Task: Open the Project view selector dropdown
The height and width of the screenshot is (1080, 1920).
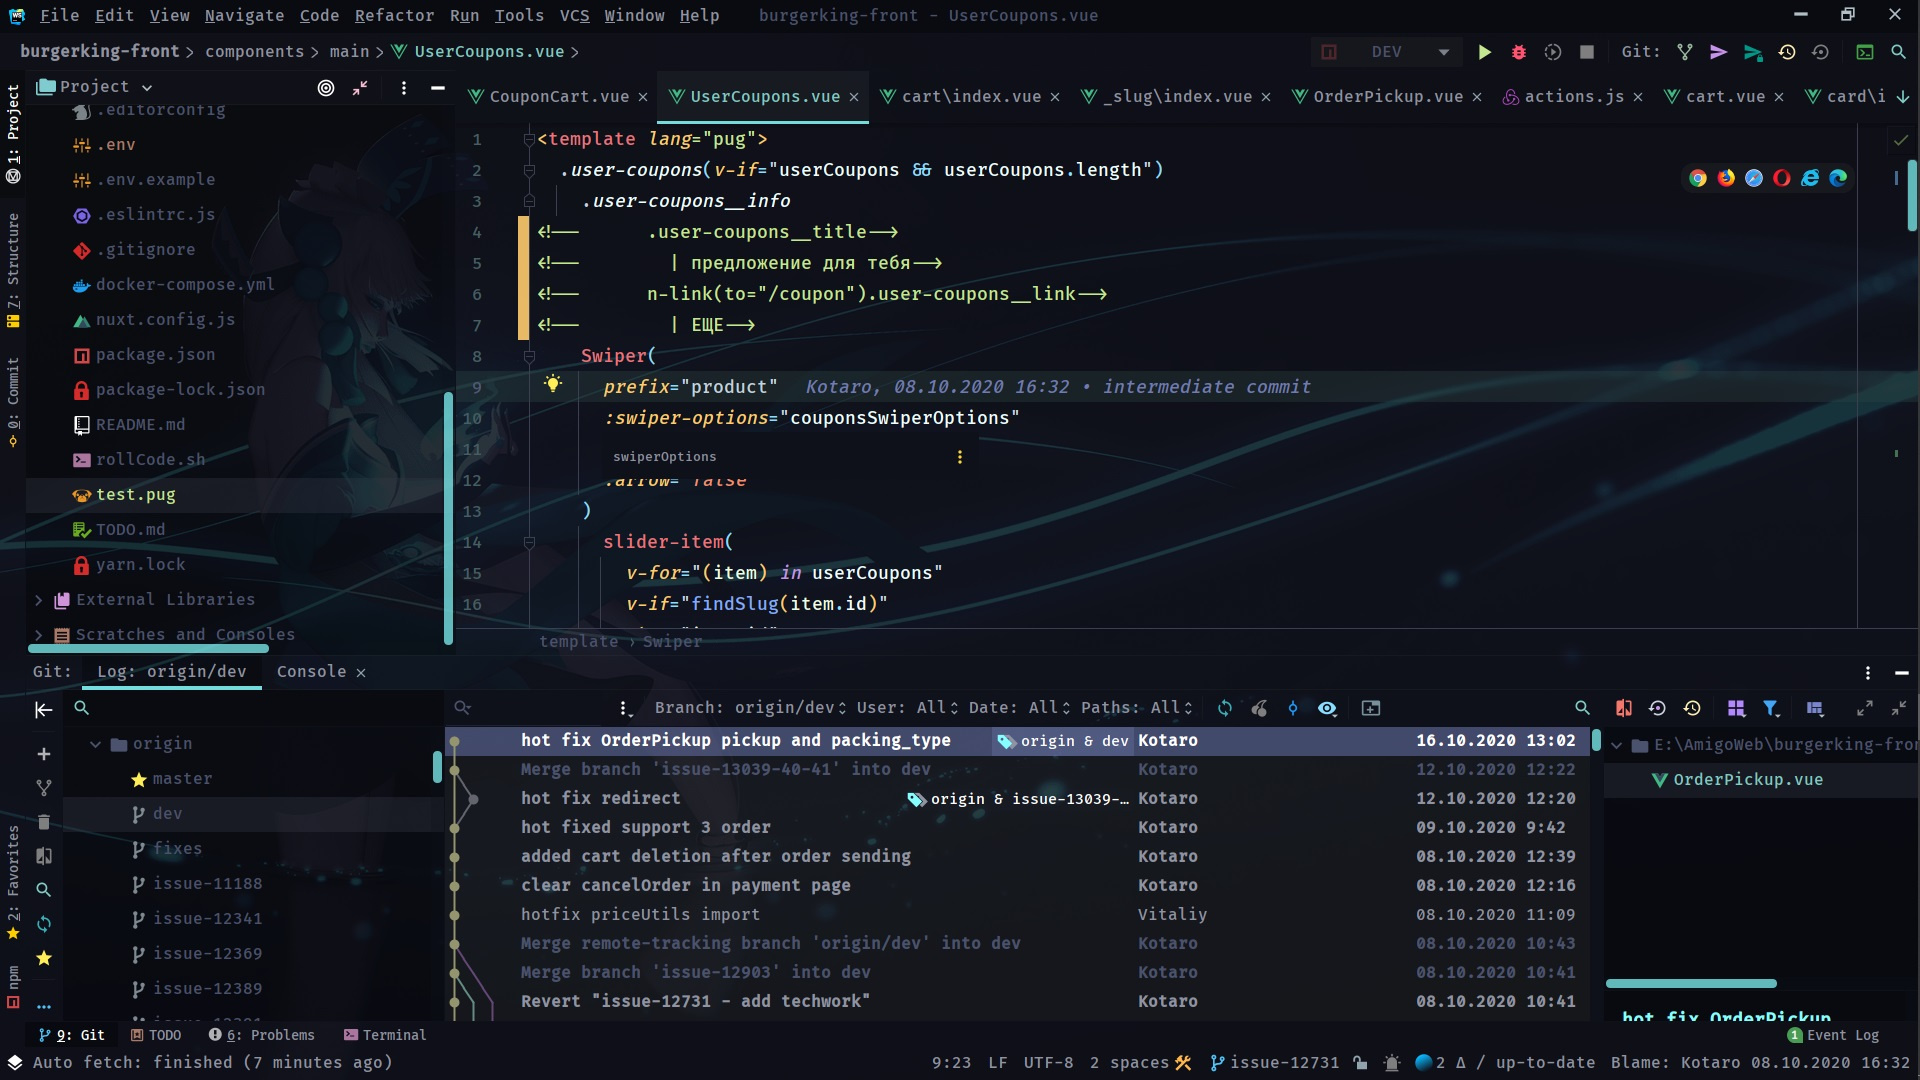Action: (x=95, y=87)
